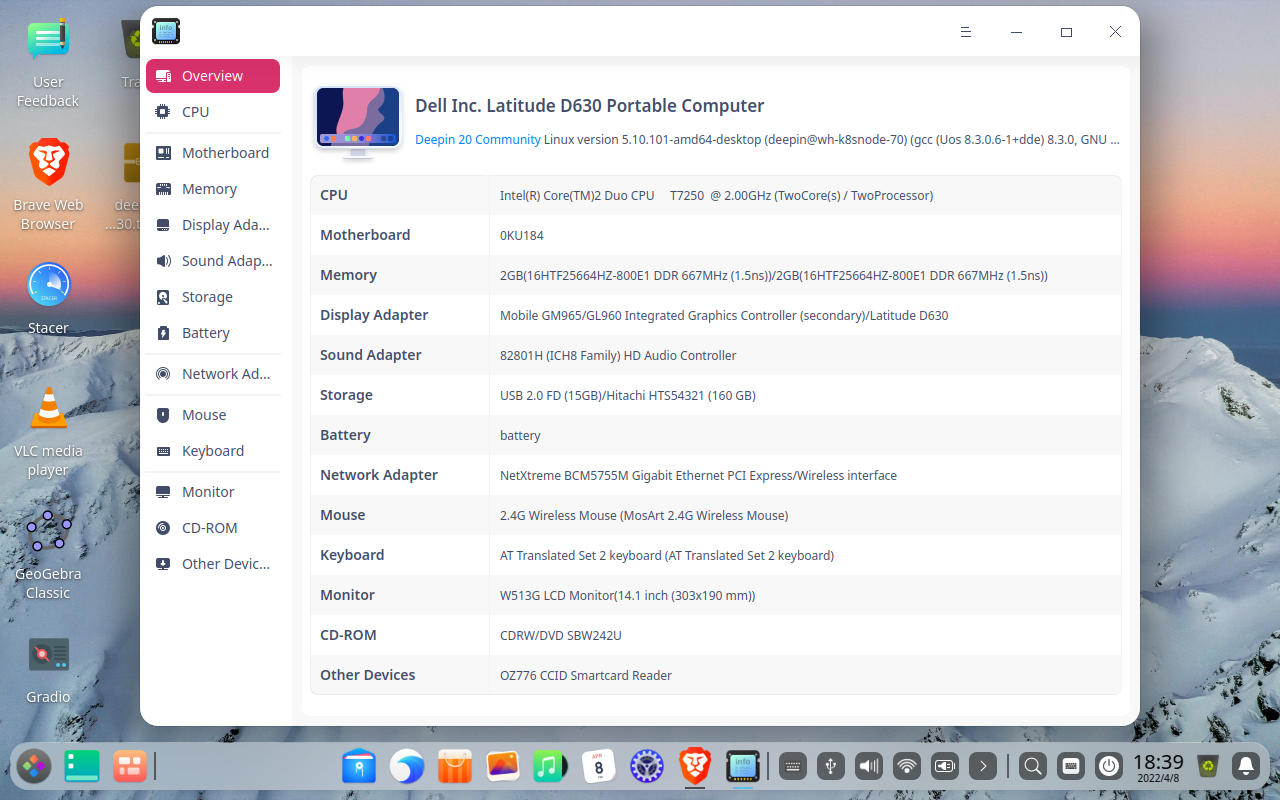Select Network Adapter in the sidebar
The image size is (1280, 800).
(213, 374)
